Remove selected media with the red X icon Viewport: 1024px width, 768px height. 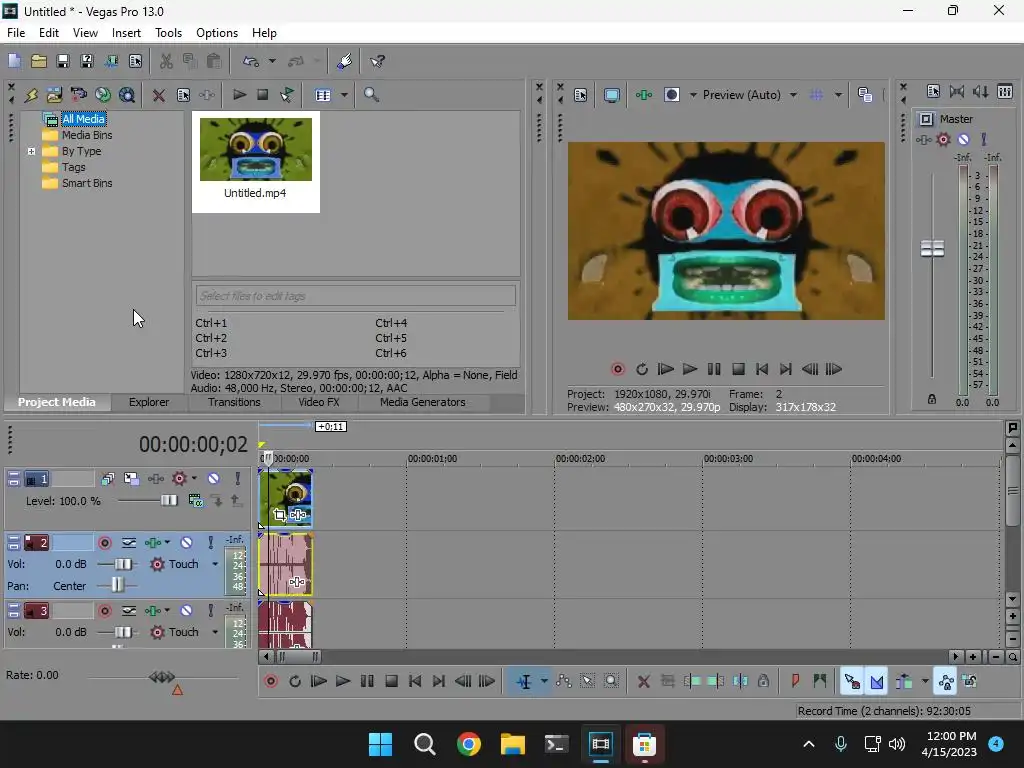[x=158, y=95]
